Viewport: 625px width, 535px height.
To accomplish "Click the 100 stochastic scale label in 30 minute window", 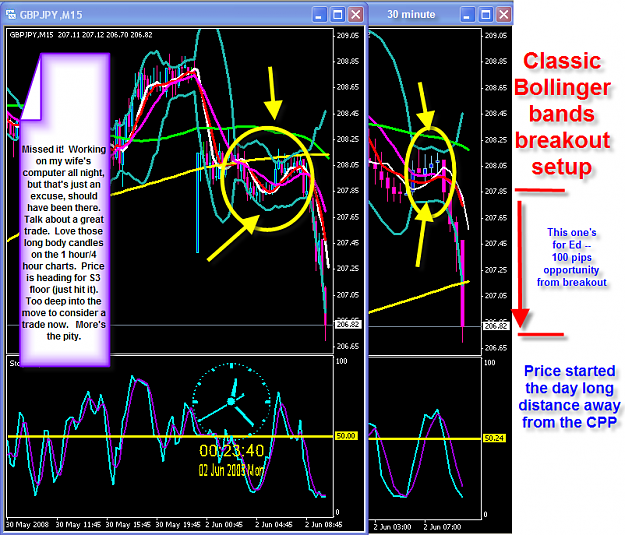I will click(489, 362).
